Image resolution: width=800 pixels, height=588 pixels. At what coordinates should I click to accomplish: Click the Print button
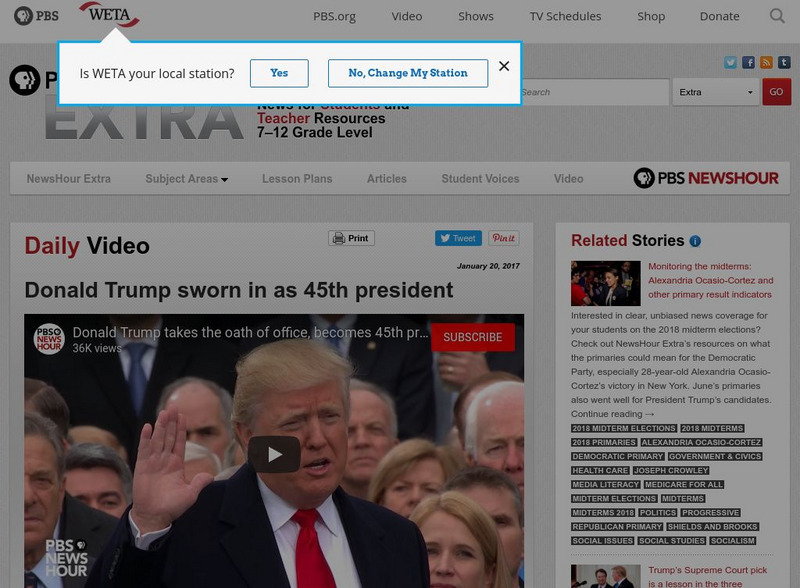coord(351,238)
